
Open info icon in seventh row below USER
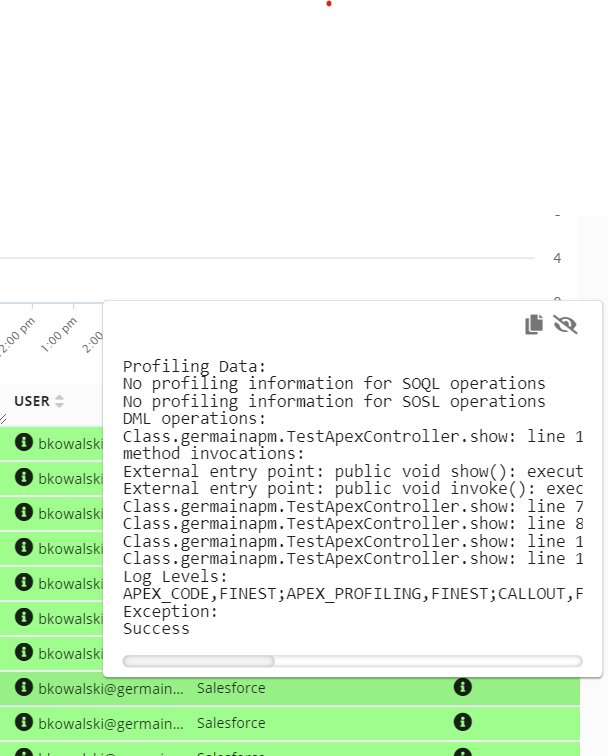coord(24,653)
